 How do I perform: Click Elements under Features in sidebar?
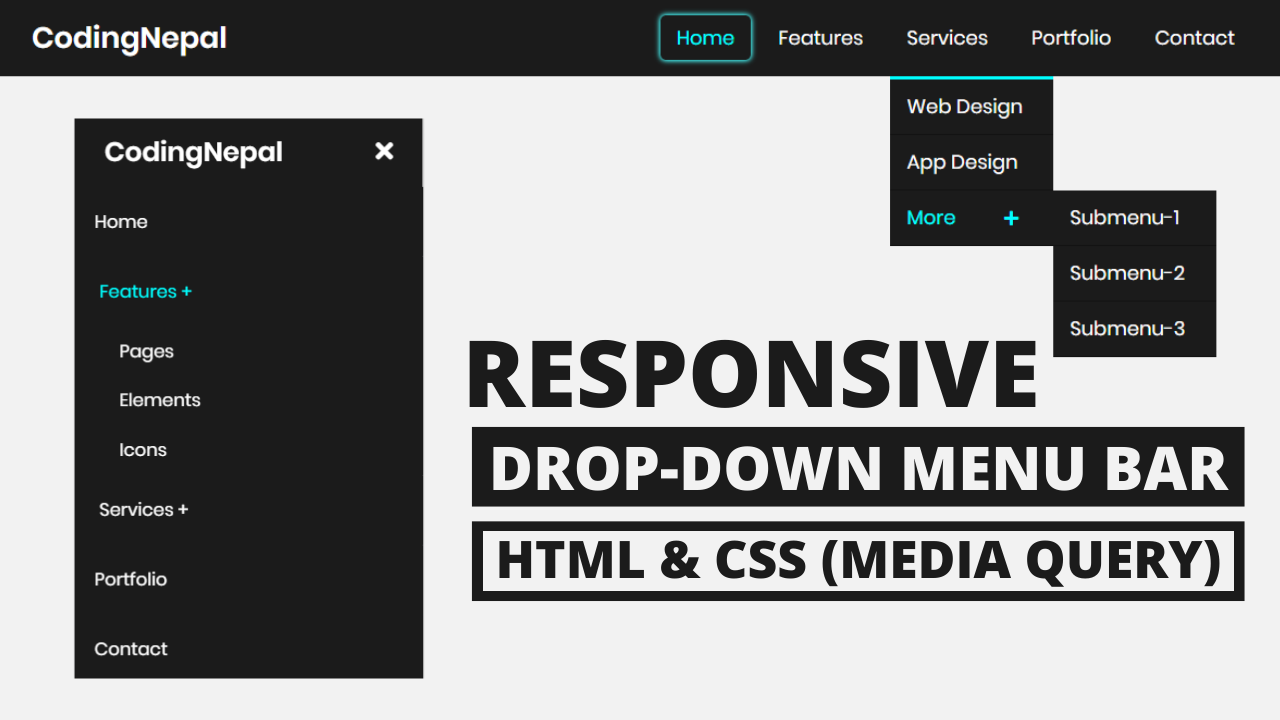tap(160, 400)
